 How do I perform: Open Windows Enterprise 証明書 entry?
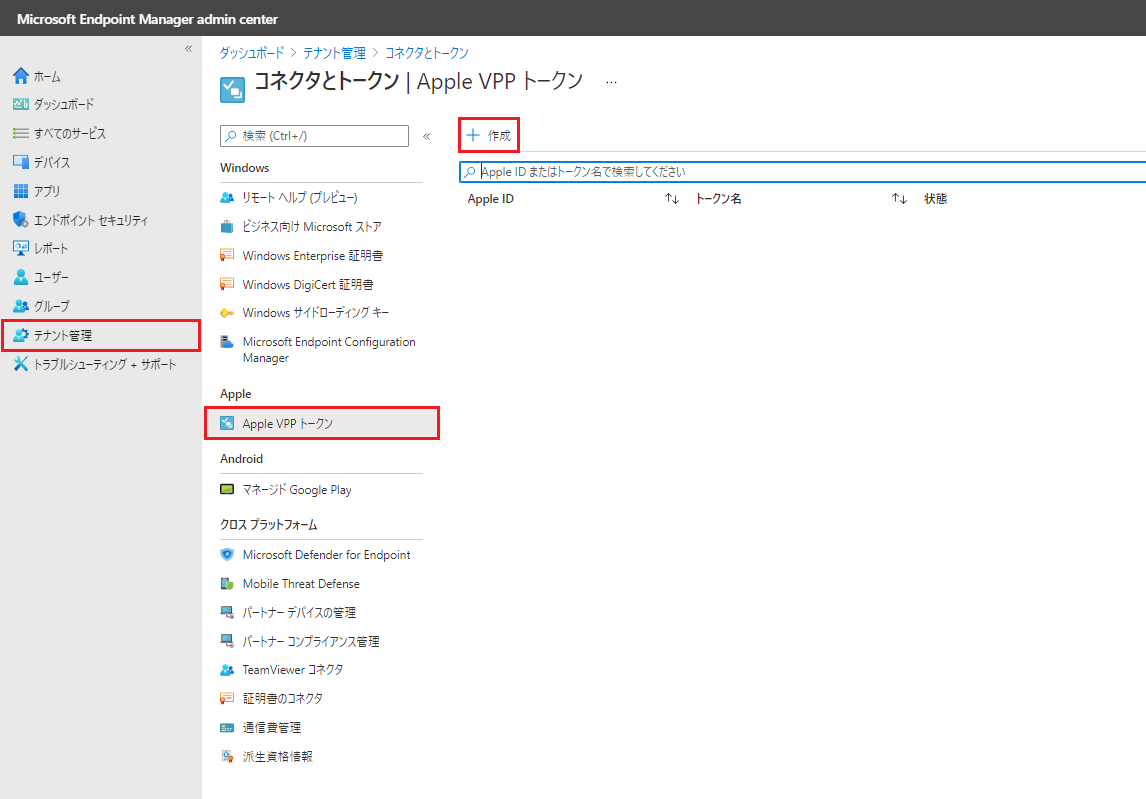point(313,255)
